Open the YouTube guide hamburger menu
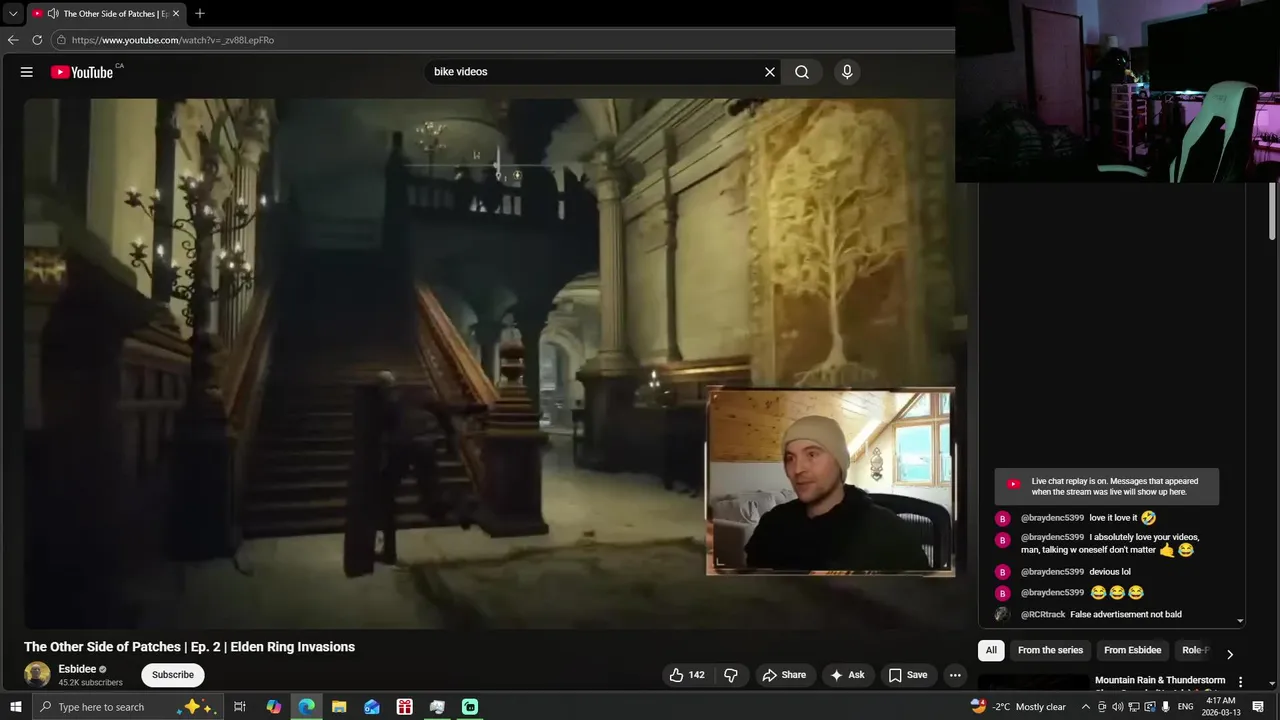 (27, 72)
